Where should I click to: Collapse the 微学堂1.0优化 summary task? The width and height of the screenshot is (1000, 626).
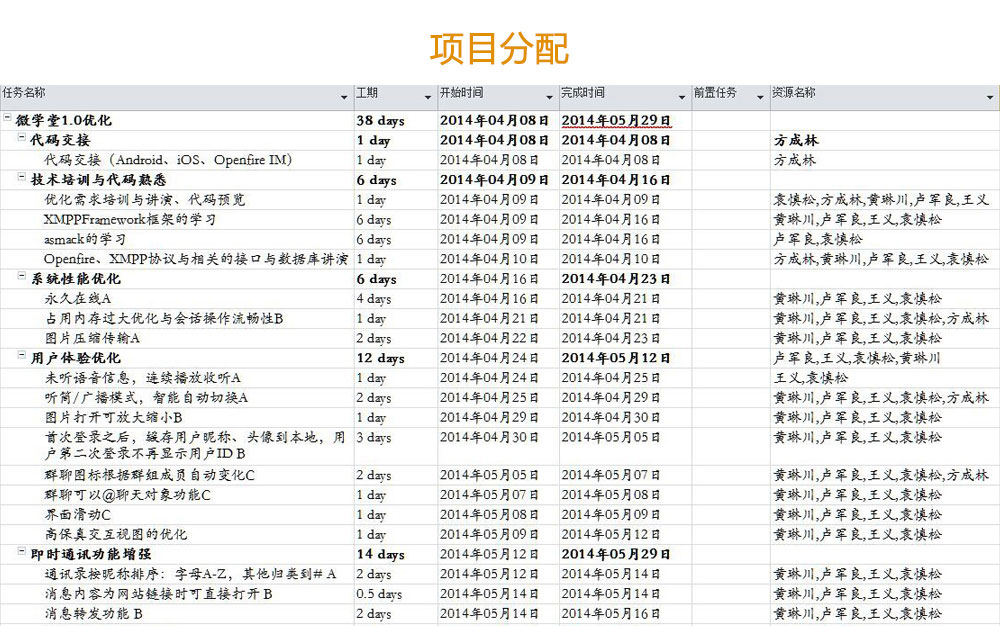click(8, 120)
